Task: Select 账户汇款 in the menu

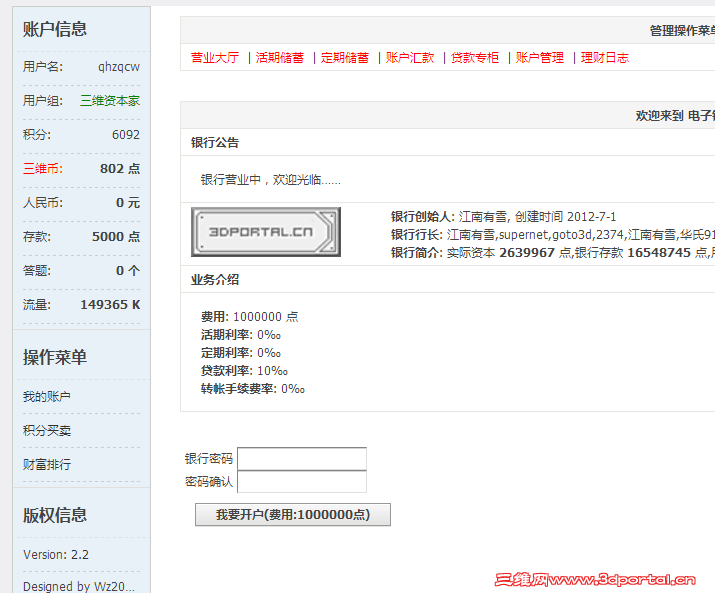Action: point(409,57)
